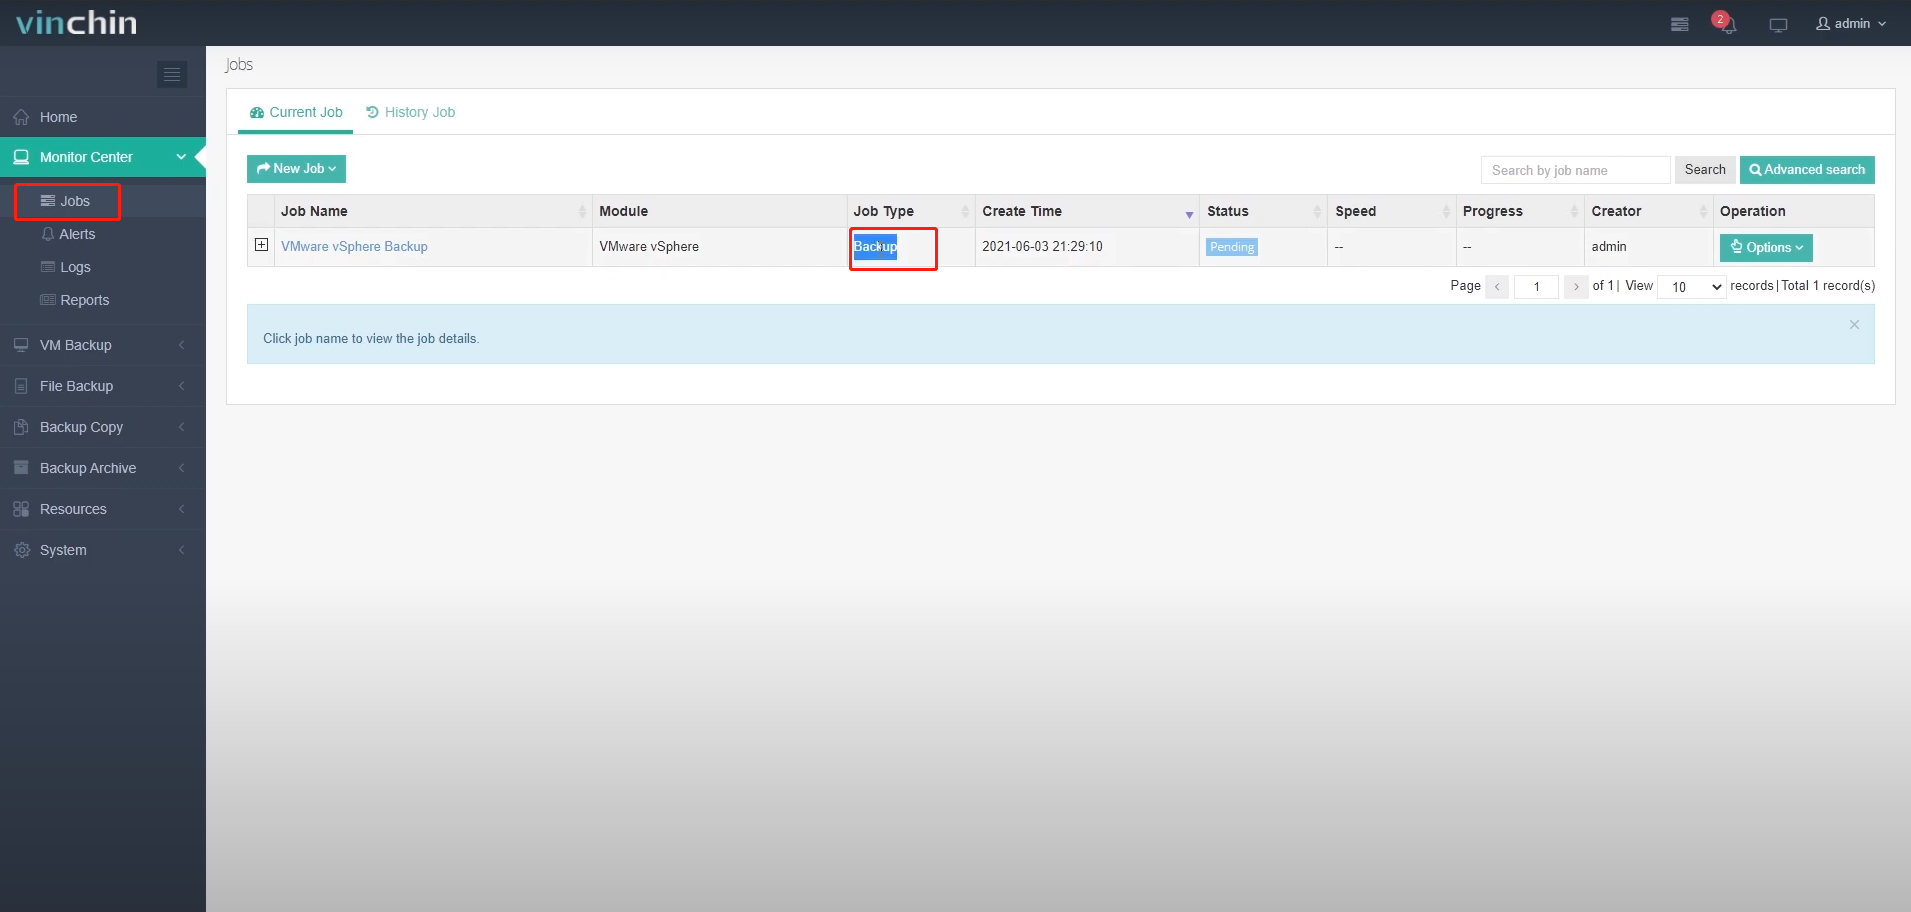The height and width of the screenshot is (912, 1911).
Task: Sort table by Job Type column
Action: [x=911, y=211]
